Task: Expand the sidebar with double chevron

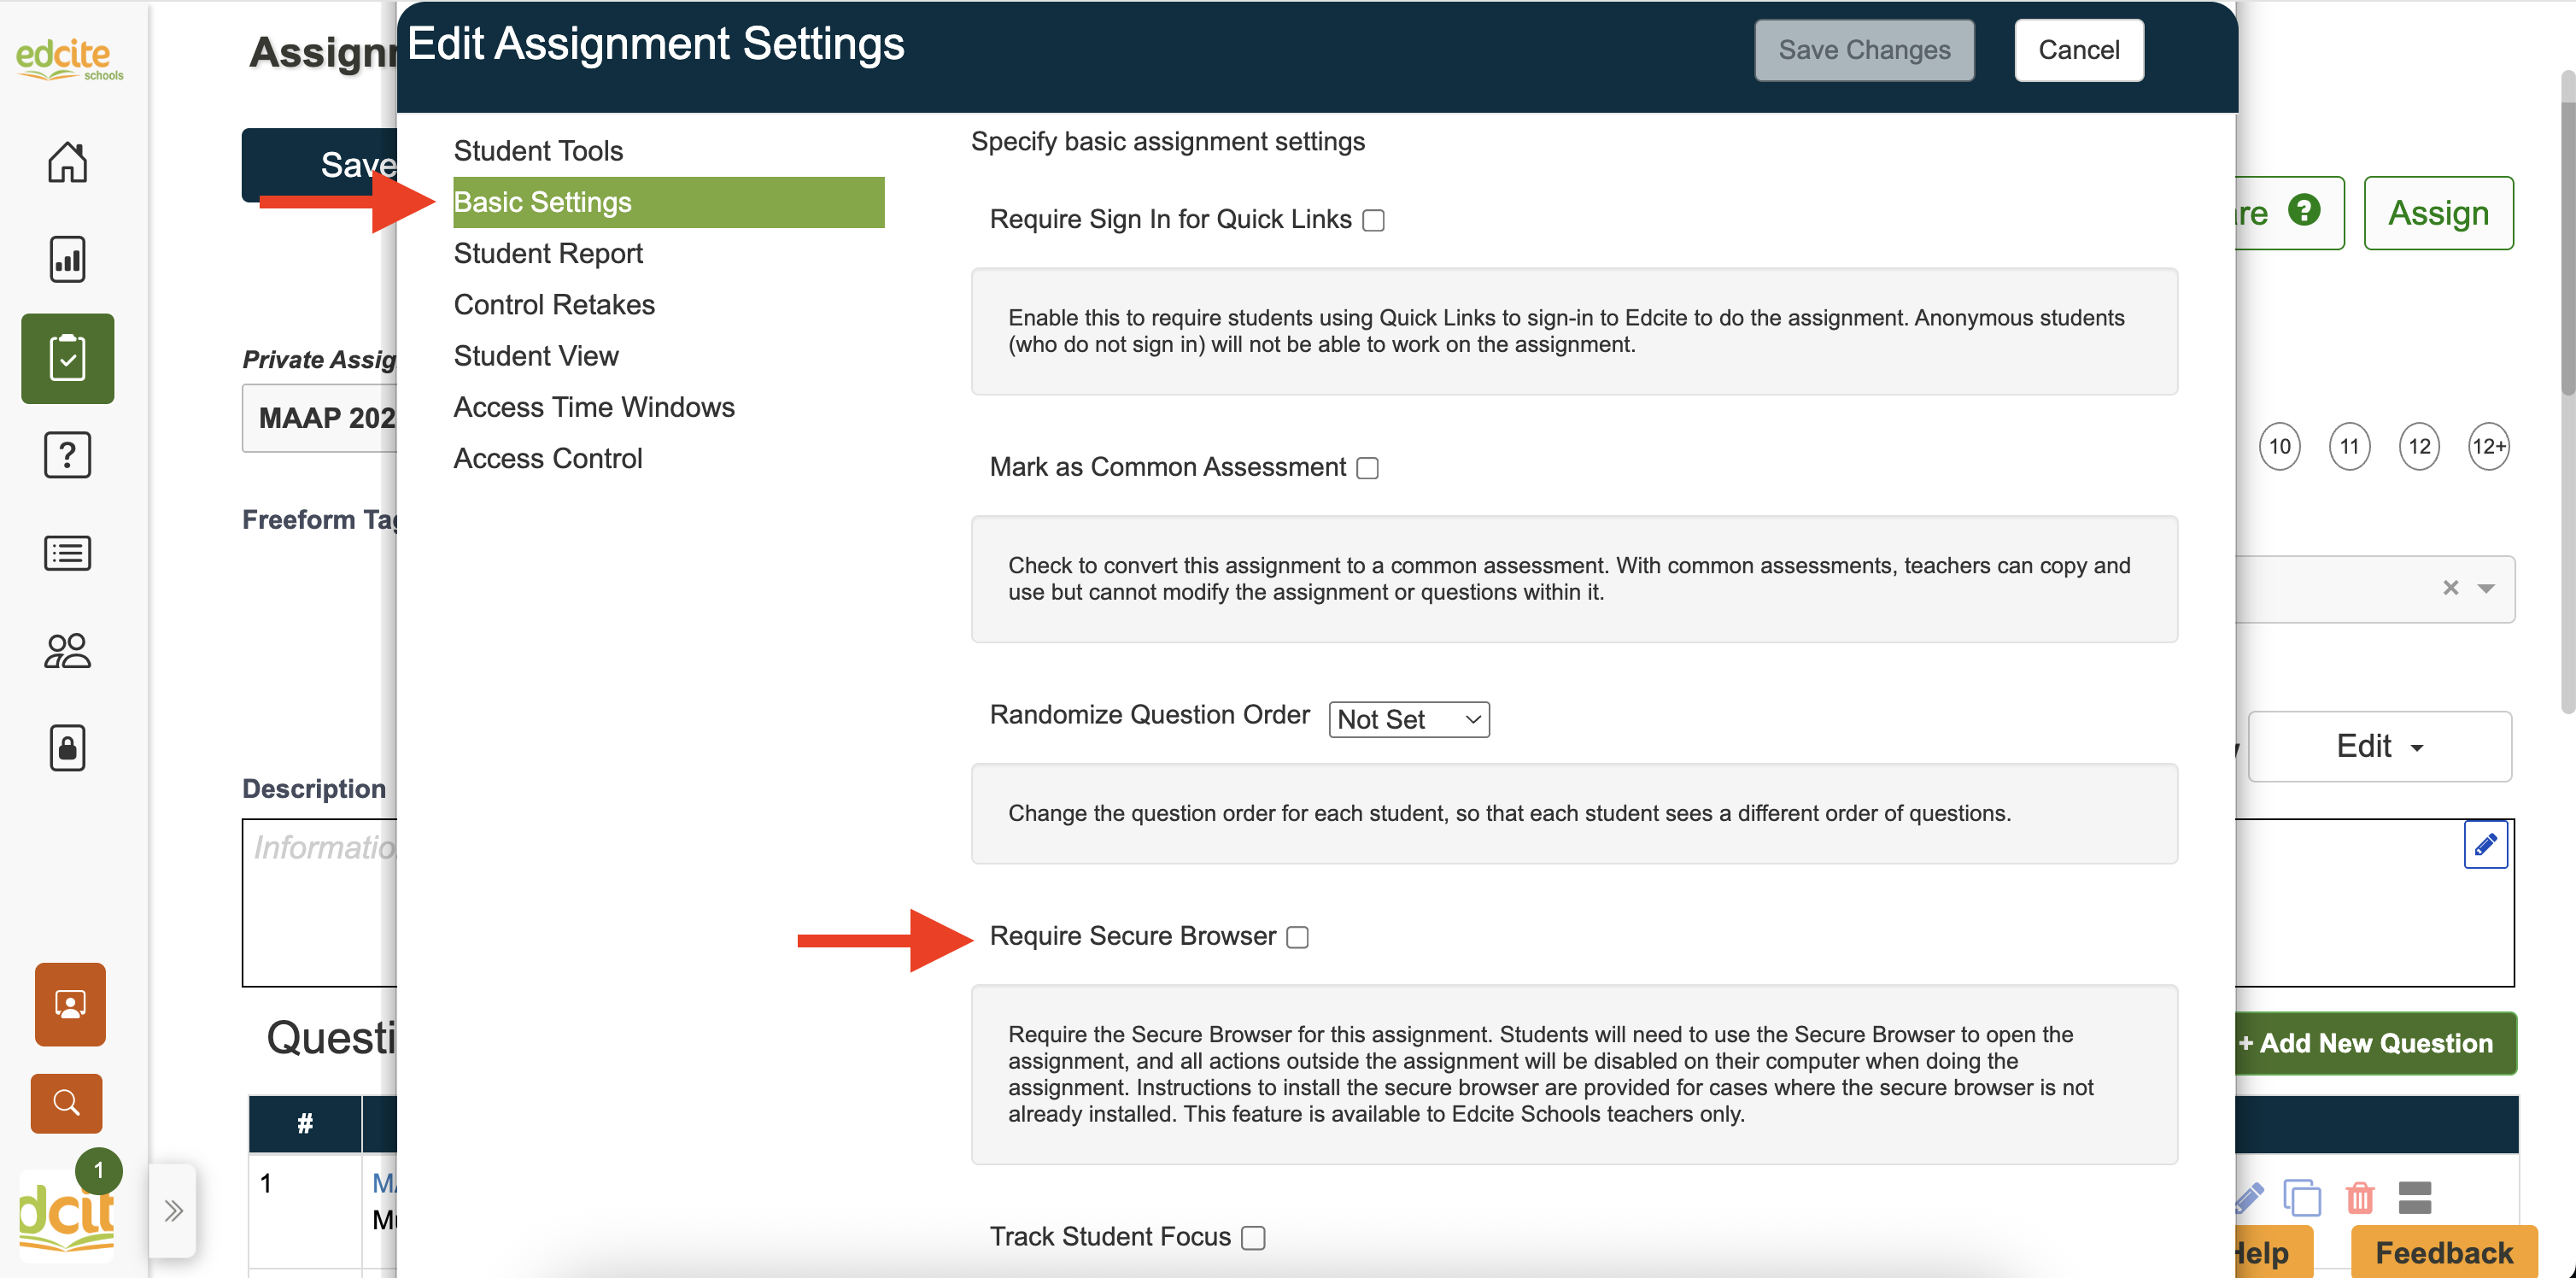Action: [x=173, y=1211]
